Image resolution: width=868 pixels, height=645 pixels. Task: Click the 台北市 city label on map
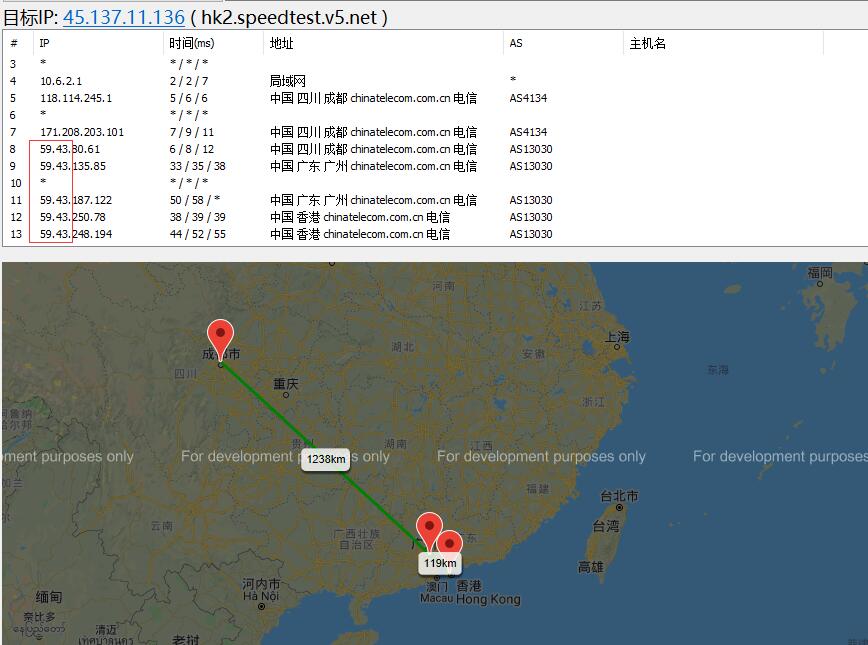click(619, 496)
